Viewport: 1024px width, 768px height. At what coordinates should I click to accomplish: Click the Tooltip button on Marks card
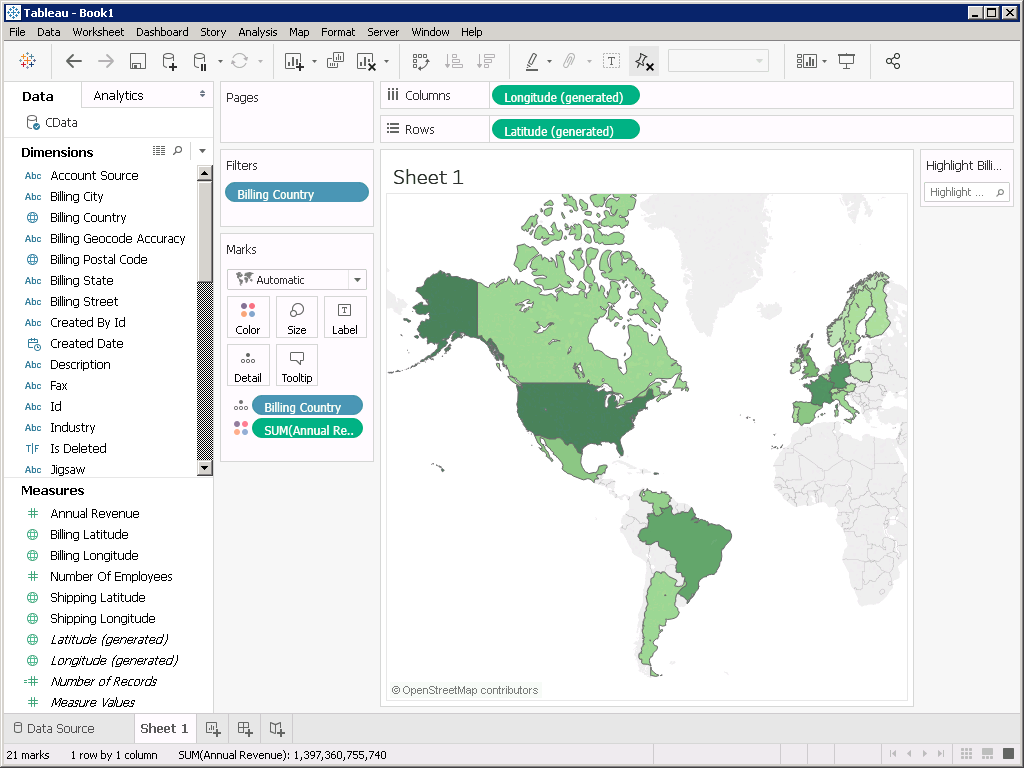(x=297, y=366)
